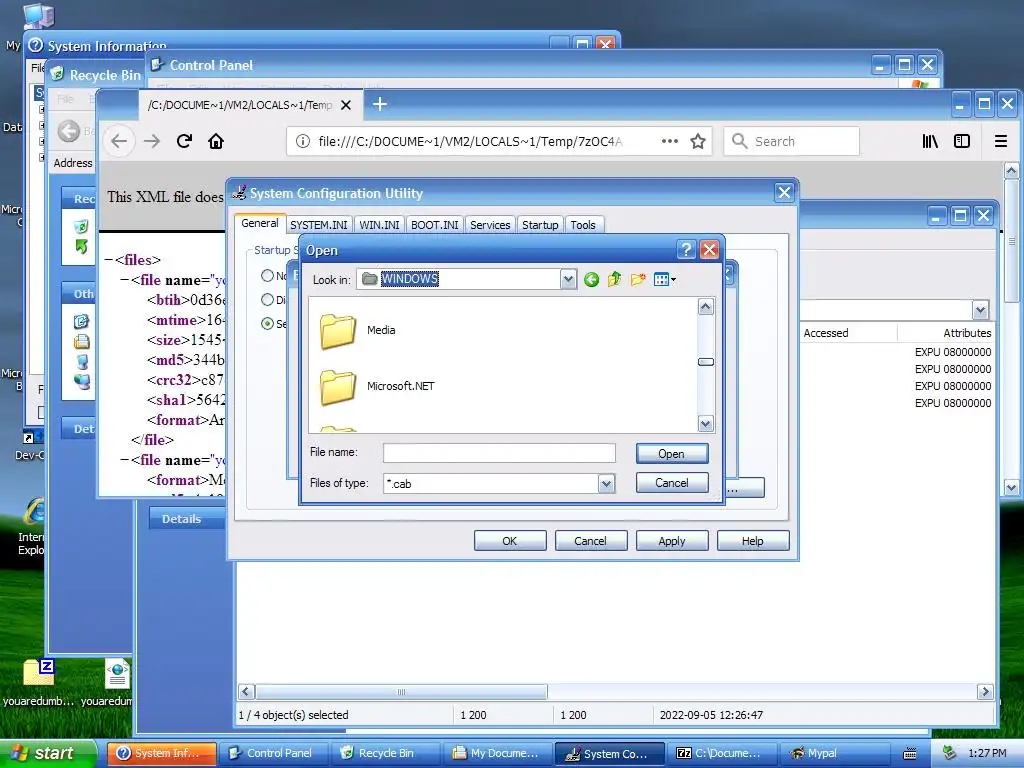Collapse the files XML node

point(108,260)
